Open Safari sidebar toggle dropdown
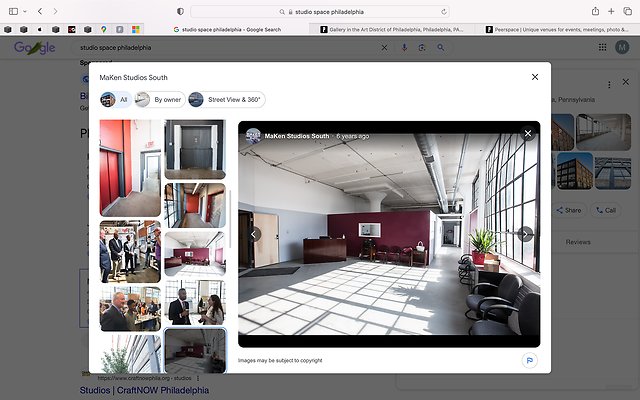 click(x=26, y=11)
